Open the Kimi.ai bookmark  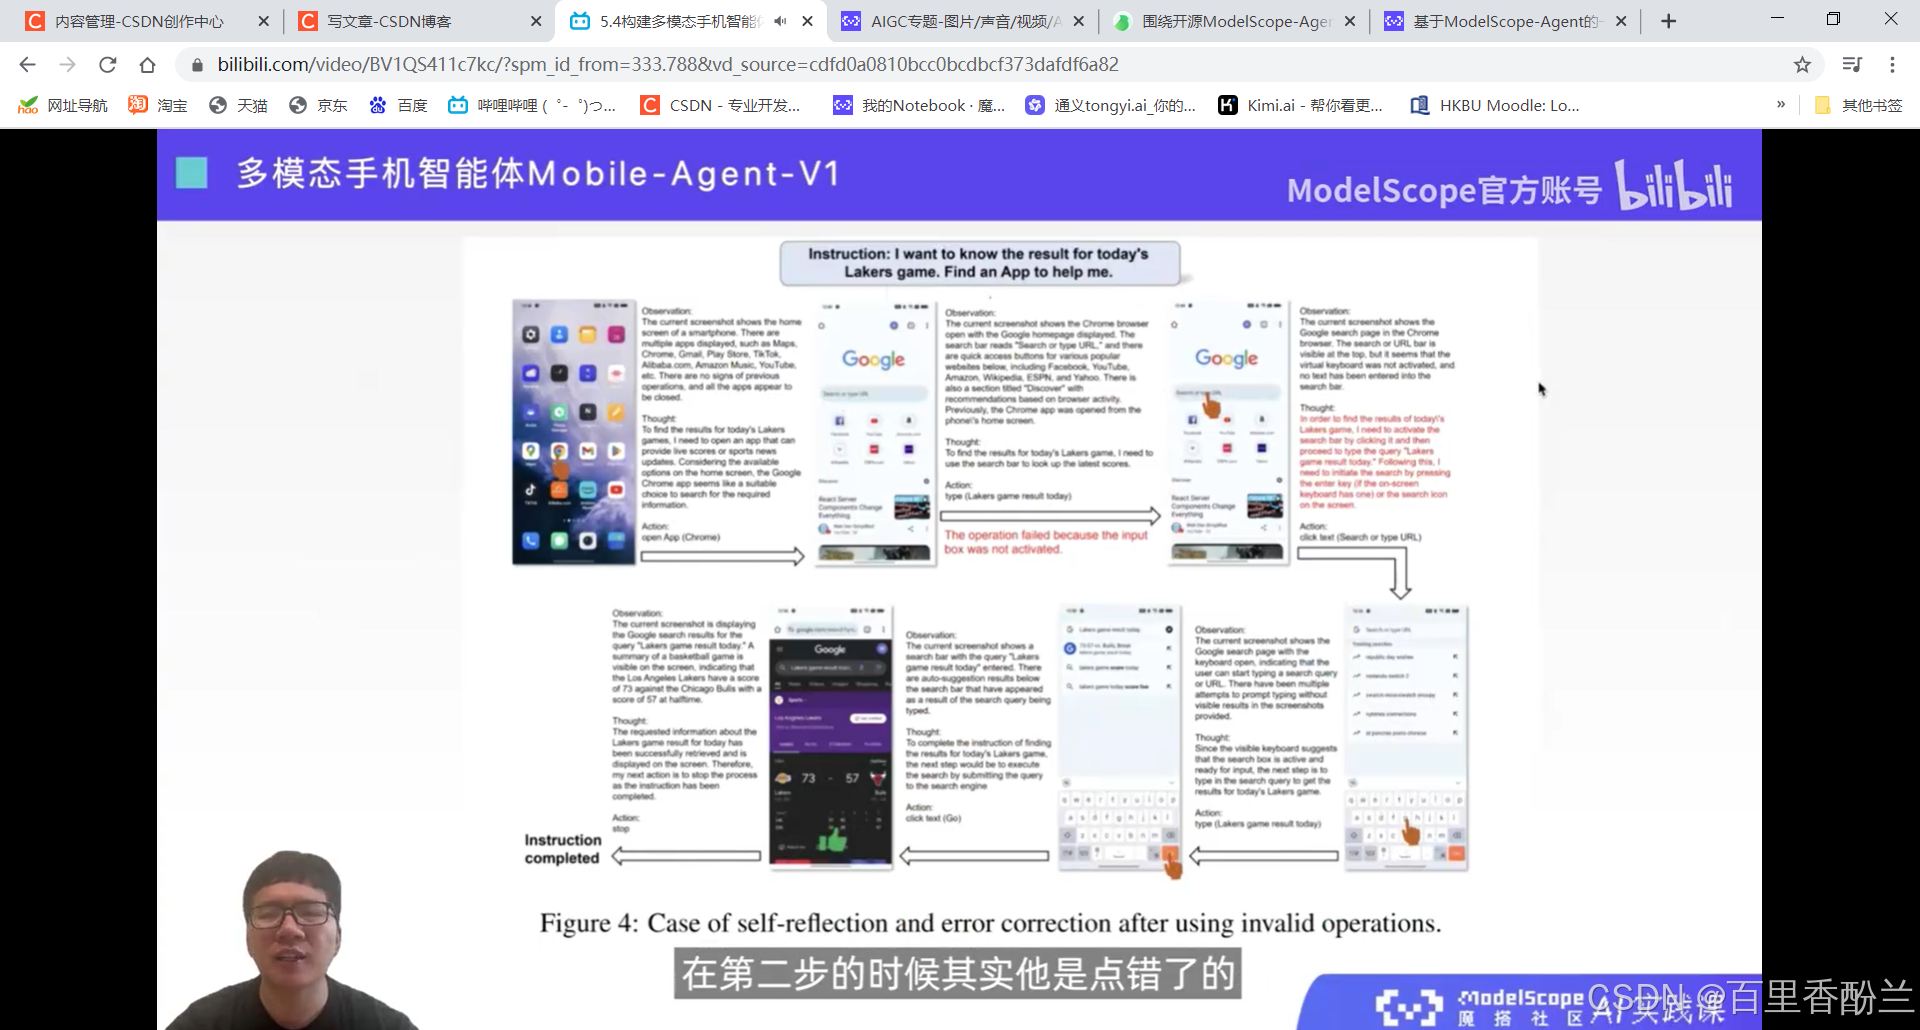[x=1300, y=105]
